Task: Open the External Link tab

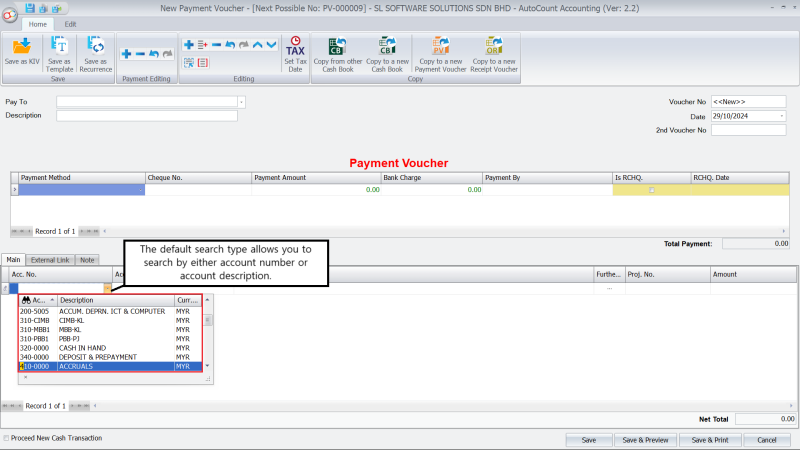Action: 50,260
